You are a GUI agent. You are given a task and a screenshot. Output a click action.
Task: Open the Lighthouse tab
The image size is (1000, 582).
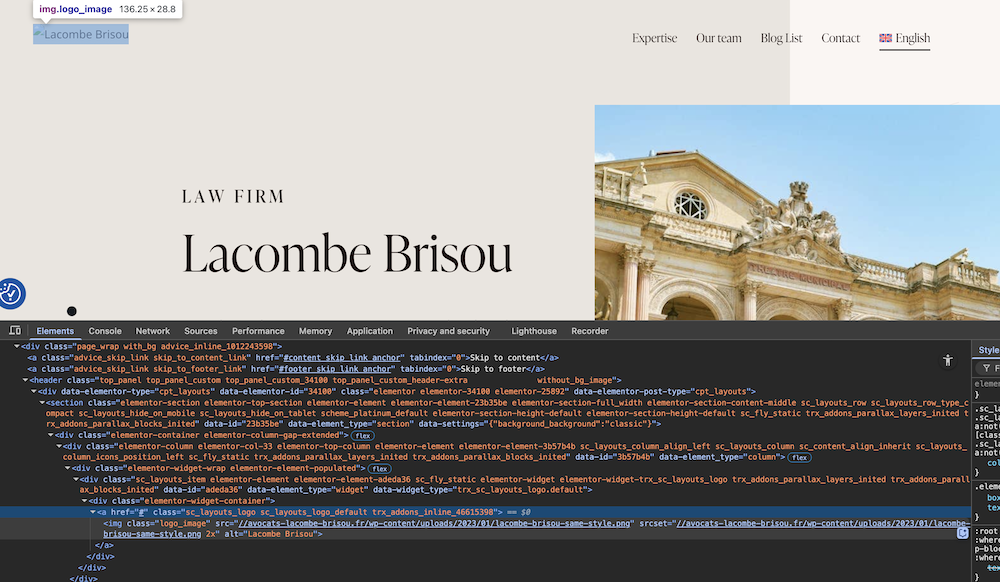(534, 331)
